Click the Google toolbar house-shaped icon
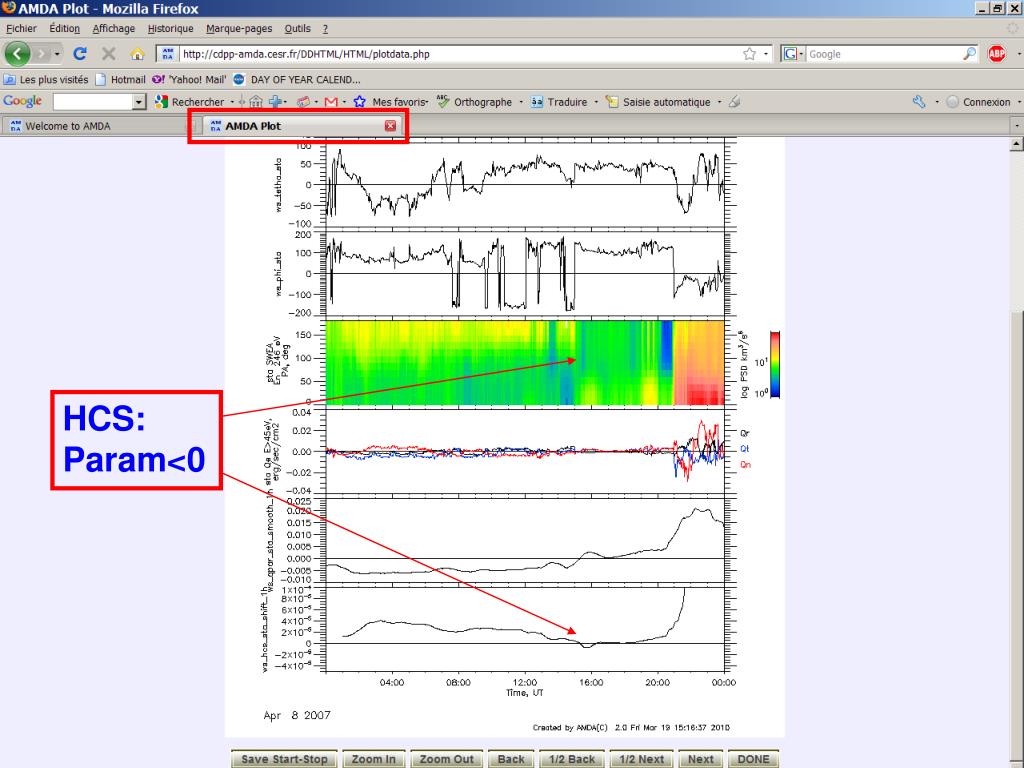The image size is (1024, 768). pyautogui.click(x=256, y=102)
